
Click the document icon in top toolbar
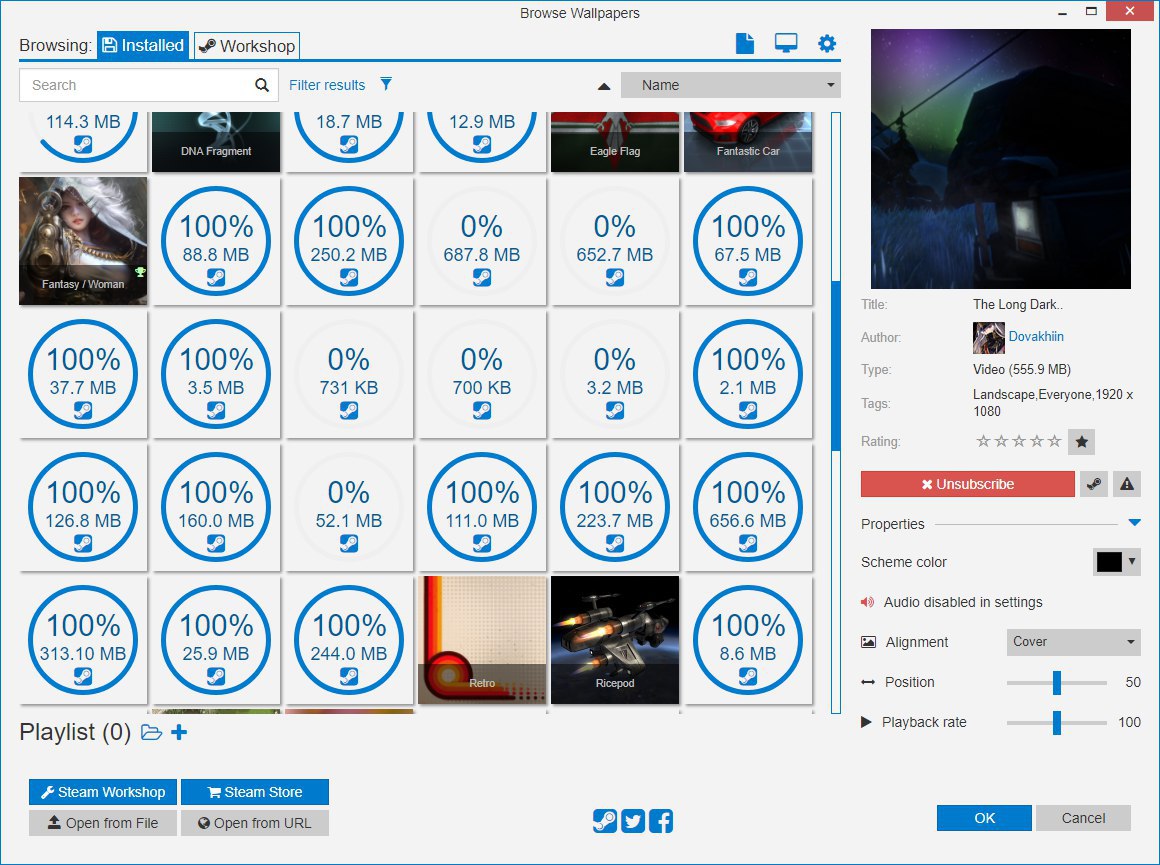(744, 44)
